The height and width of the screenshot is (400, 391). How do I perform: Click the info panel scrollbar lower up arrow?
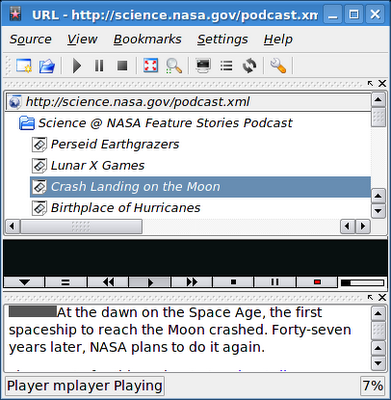click(378, 349)
